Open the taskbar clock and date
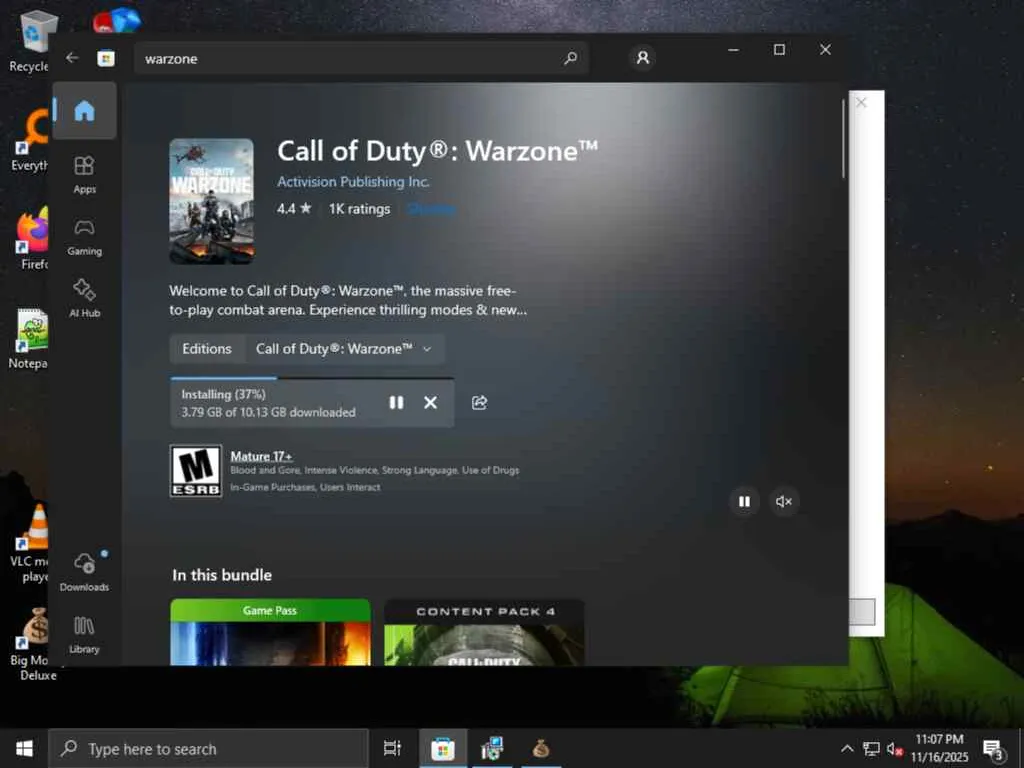 pos(939,748)
